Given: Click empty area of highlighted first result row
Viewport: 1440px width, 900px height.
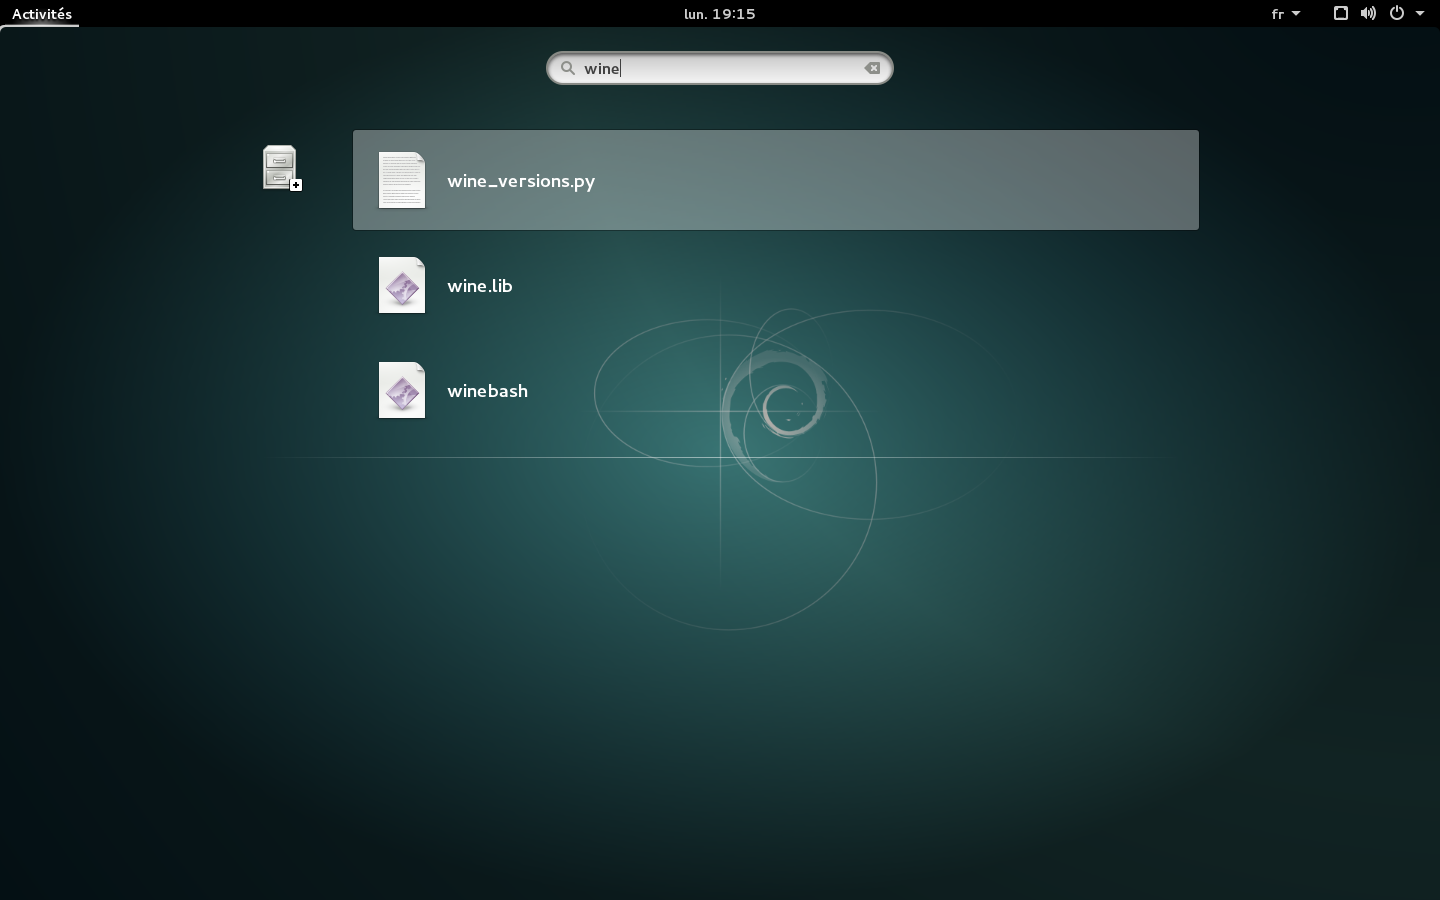Looking at the screenshot, I should (900, 180).
